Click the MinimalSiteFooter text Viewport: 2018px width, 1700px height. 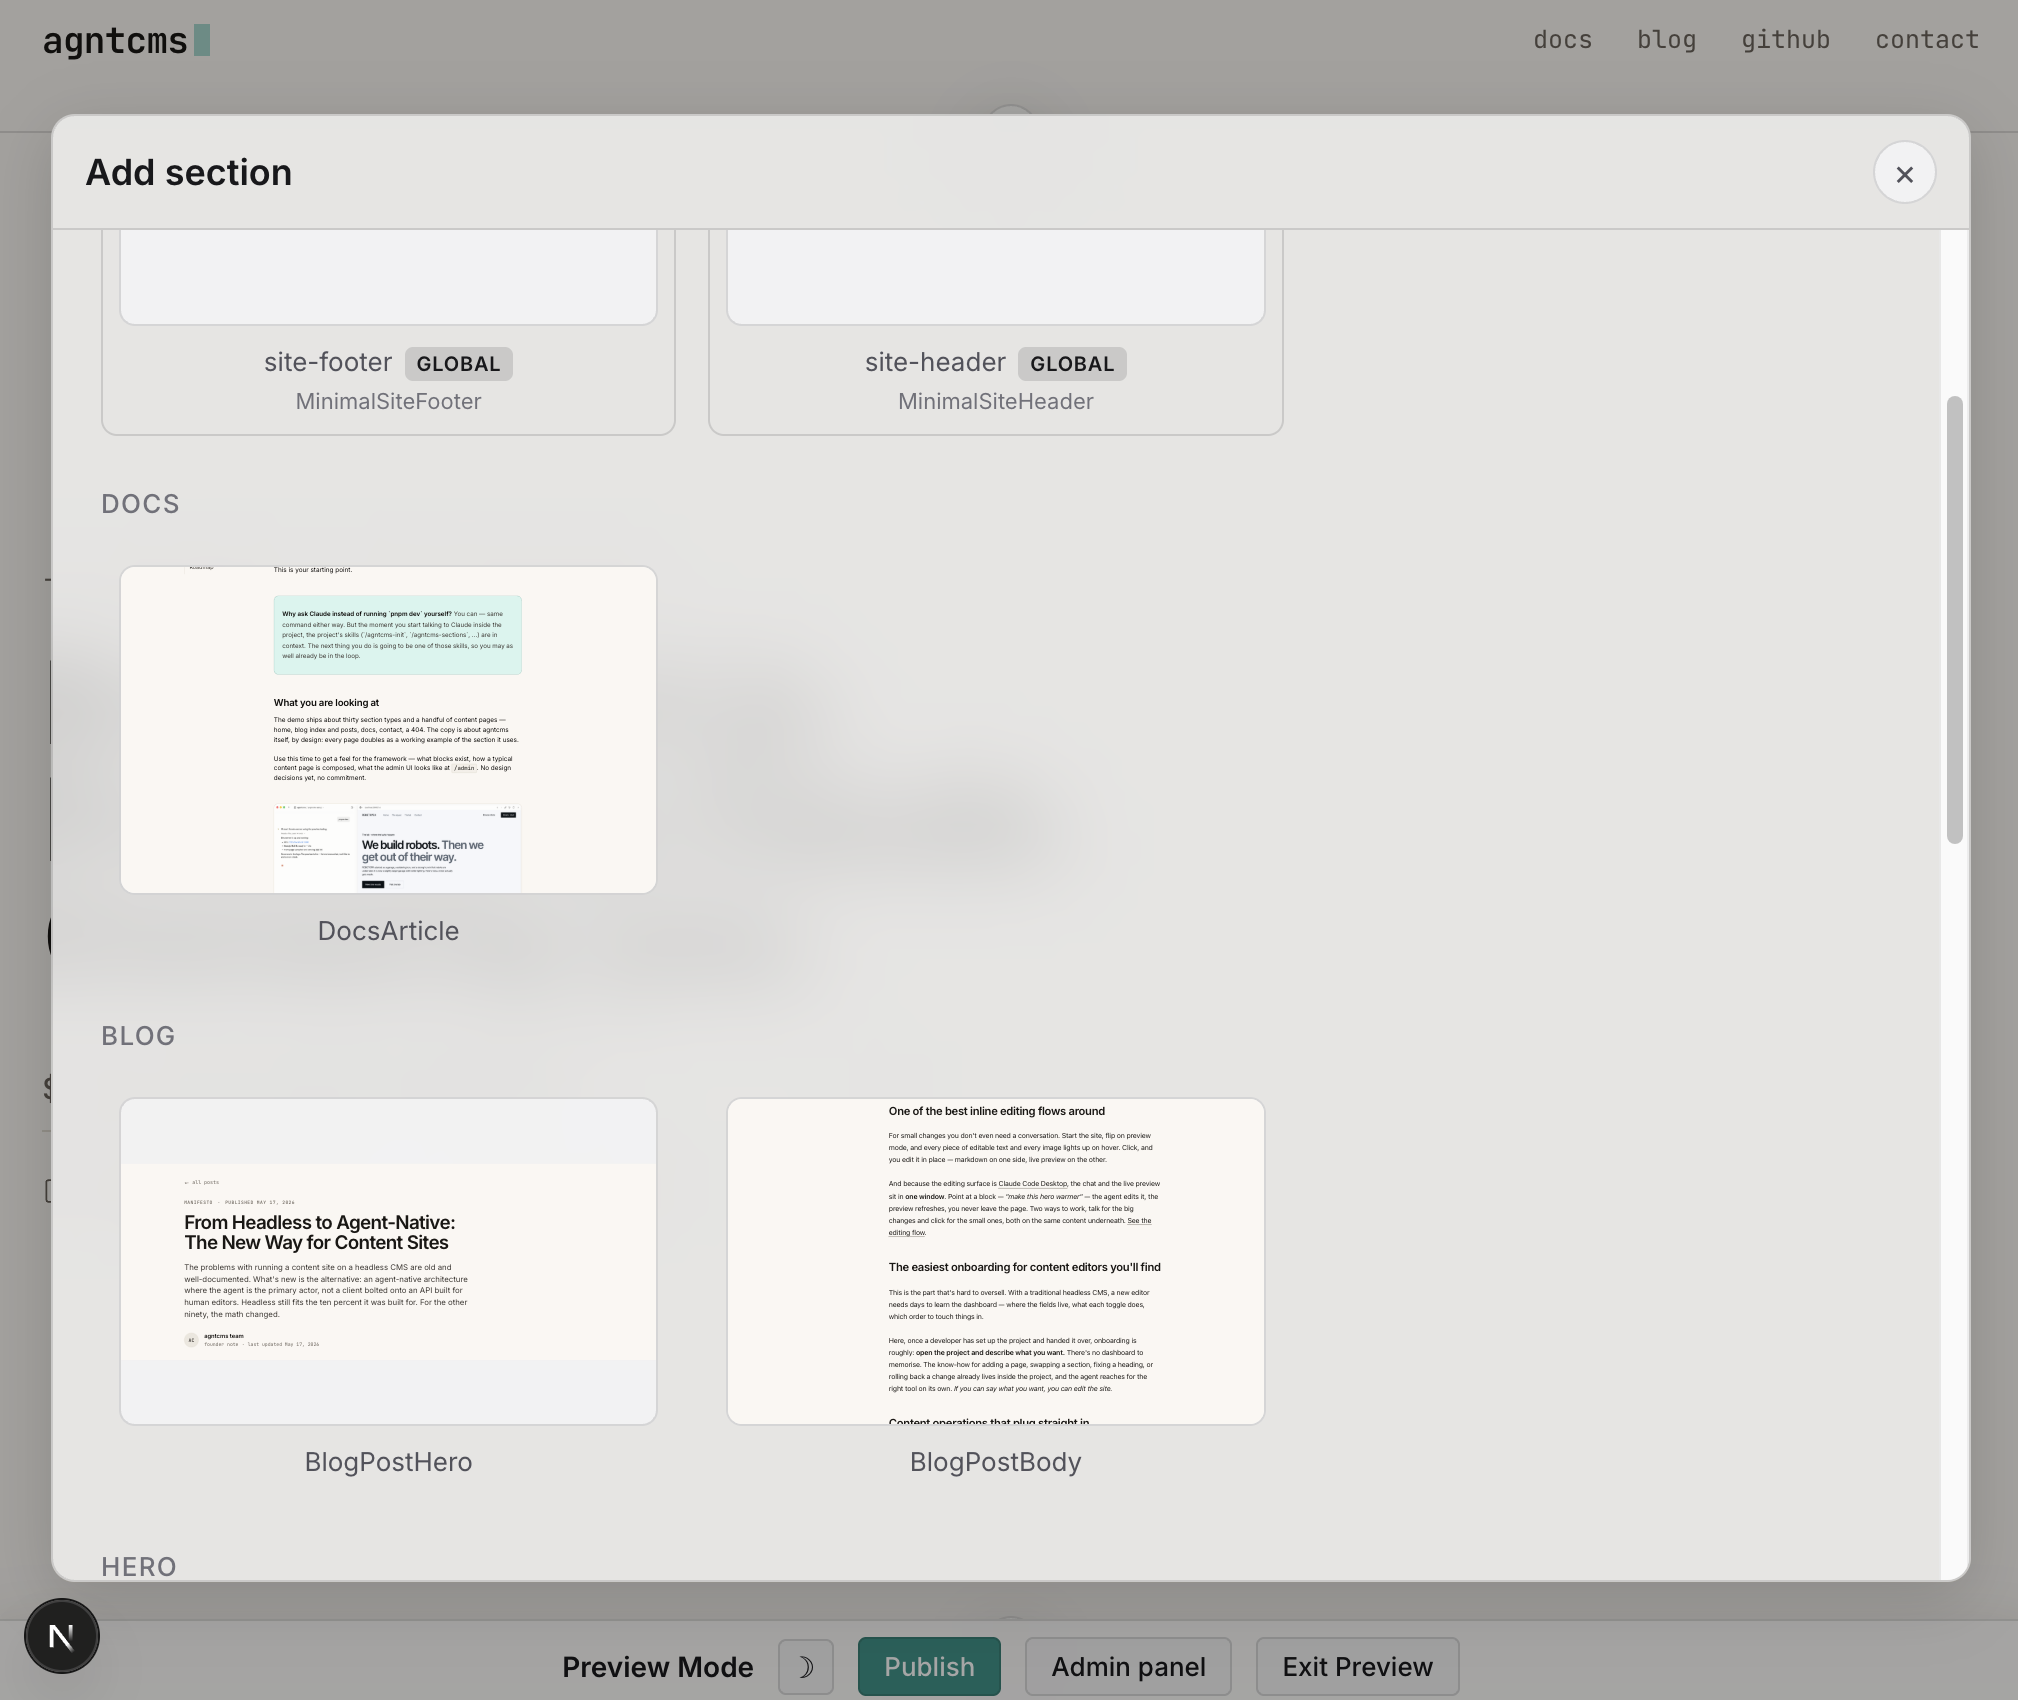tap(388, 402)
